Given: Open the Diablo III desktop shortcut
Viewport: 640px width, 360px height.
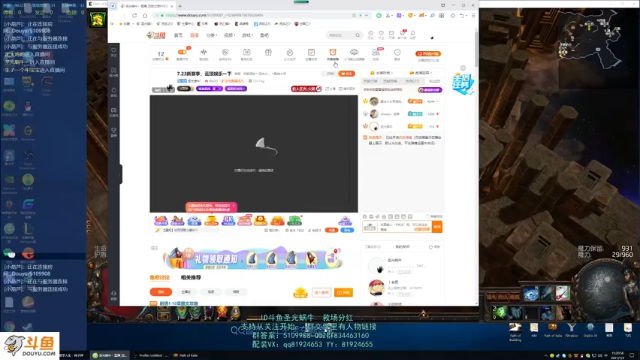Looking at the screenshot, I should click(590, 331).
